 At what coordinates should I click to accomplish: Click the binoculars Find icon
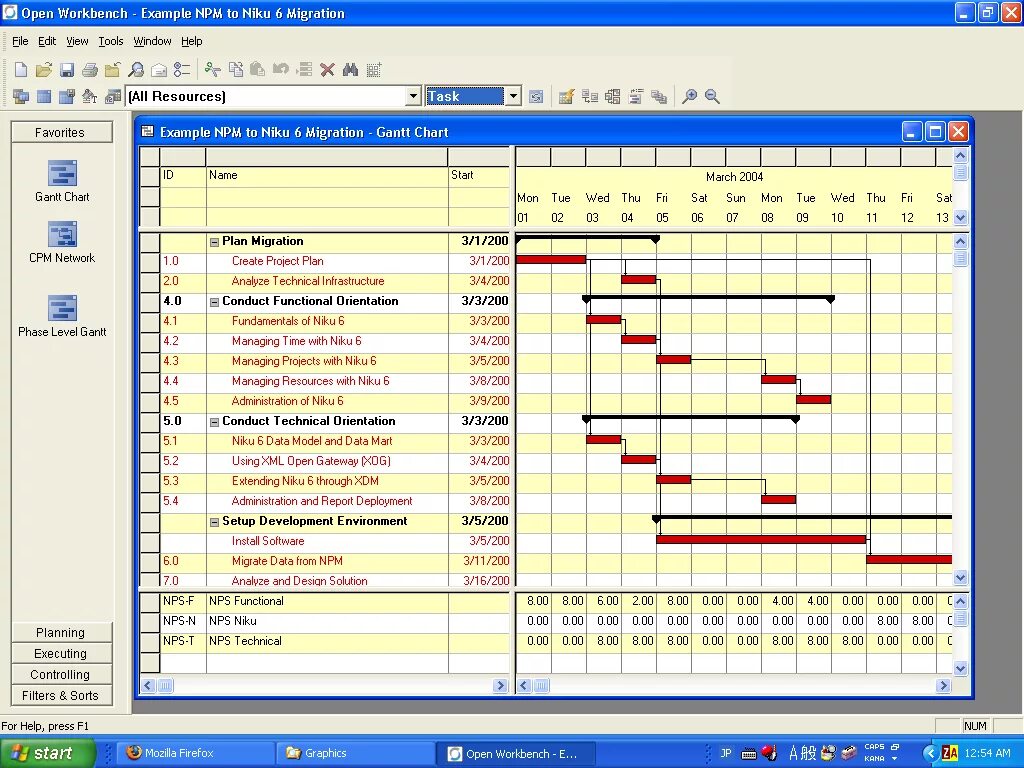tap(350, 69)
